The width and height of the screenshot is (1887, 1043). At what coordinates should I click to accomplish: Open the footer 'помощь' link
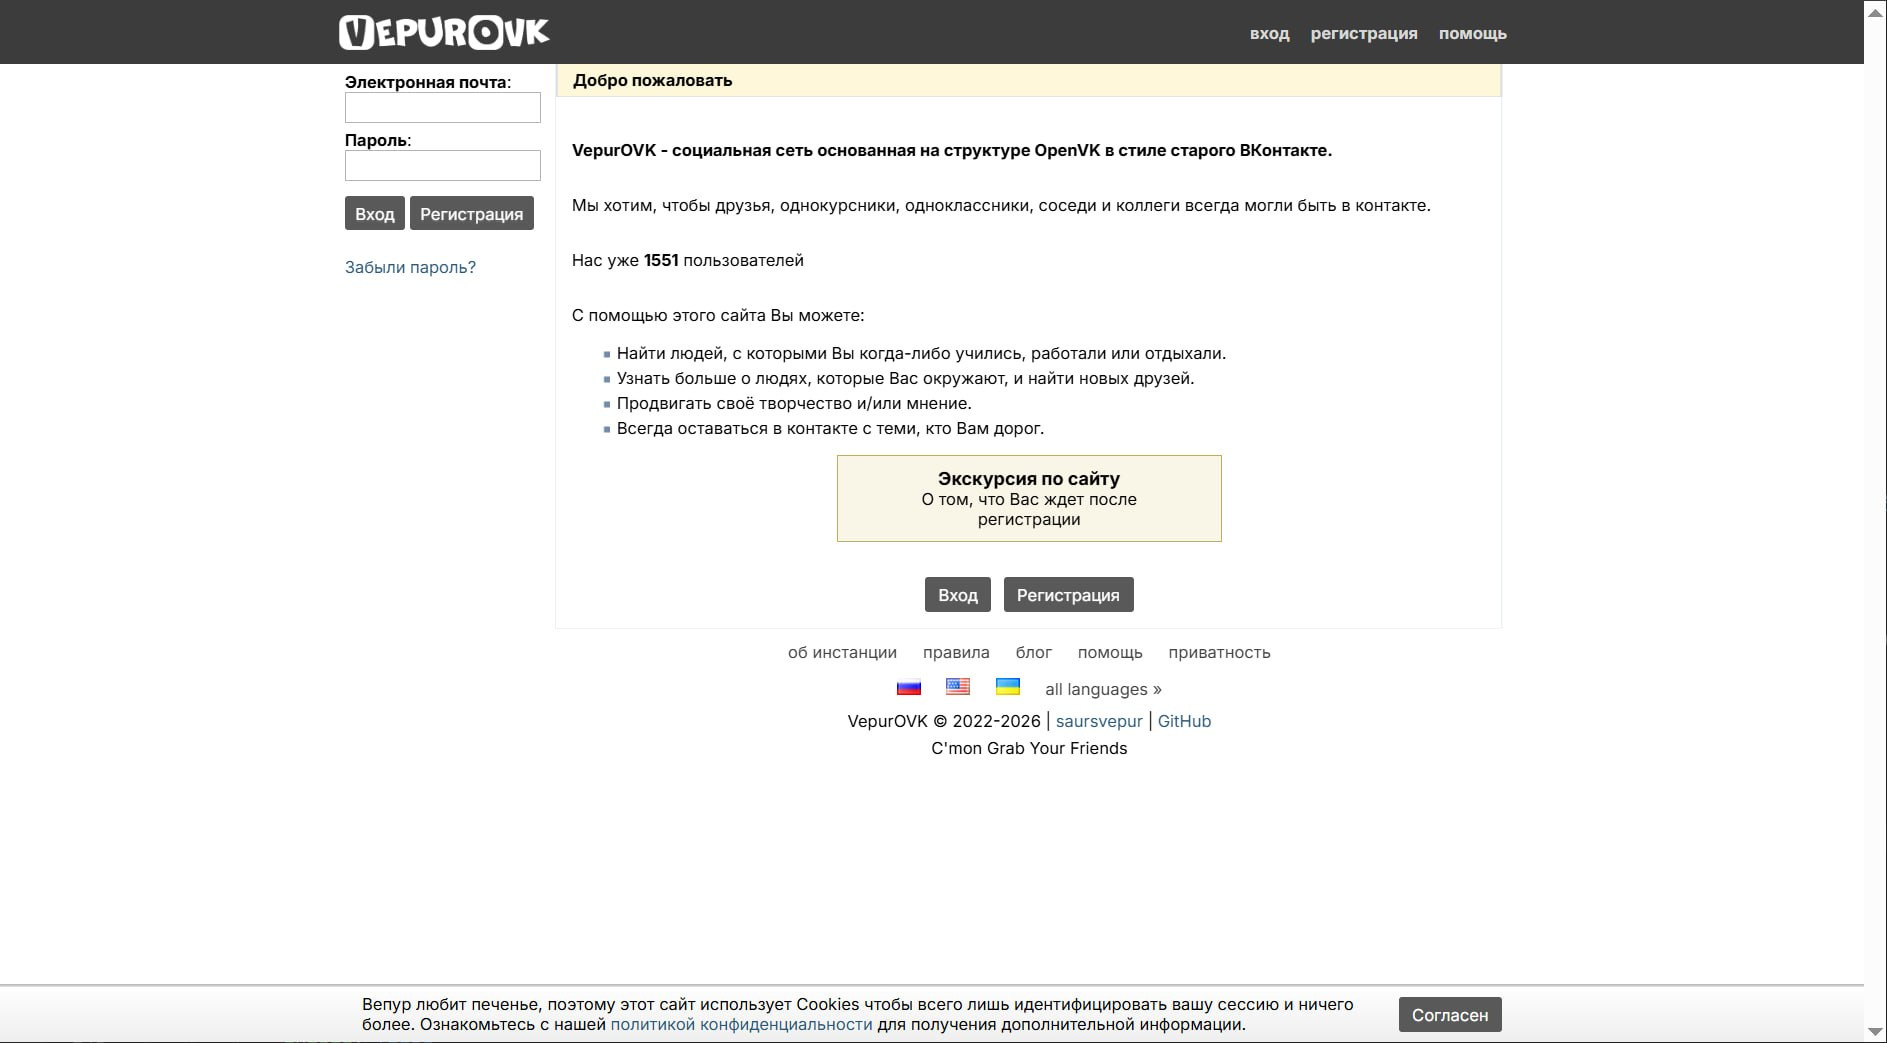point(1110,652)
